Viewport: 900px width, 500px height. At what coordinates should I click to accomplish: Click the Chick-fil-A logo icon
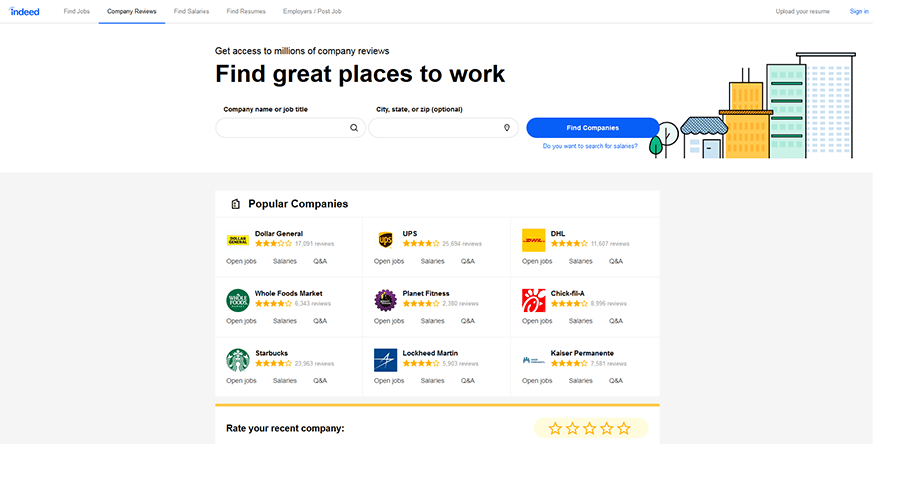pyautogui.click(x=533, y=300)
